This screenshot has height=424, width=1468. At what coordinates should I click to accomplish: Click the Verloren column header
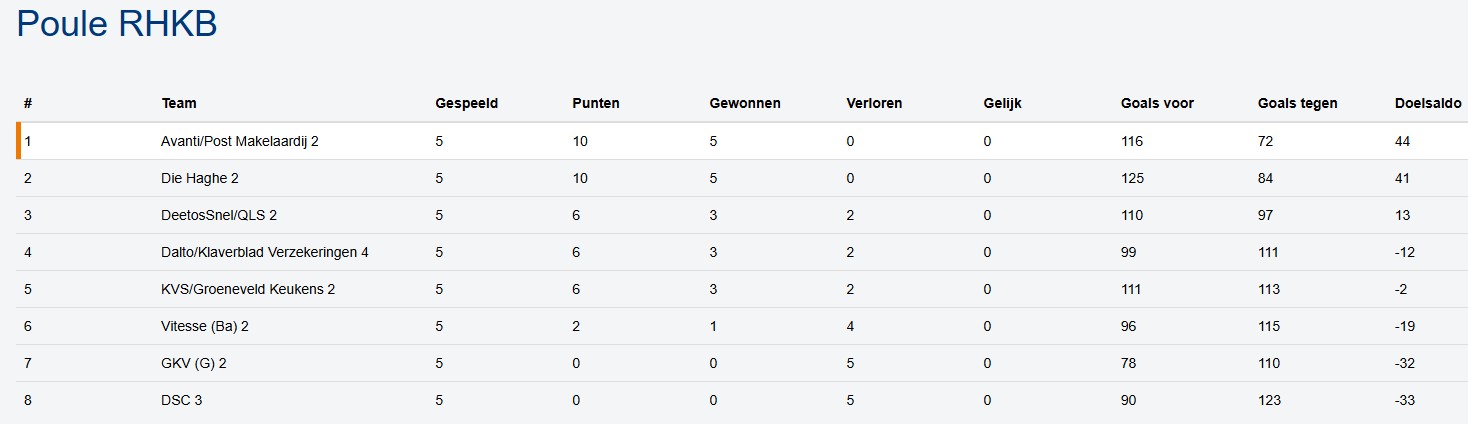click(x=874, y=103)
